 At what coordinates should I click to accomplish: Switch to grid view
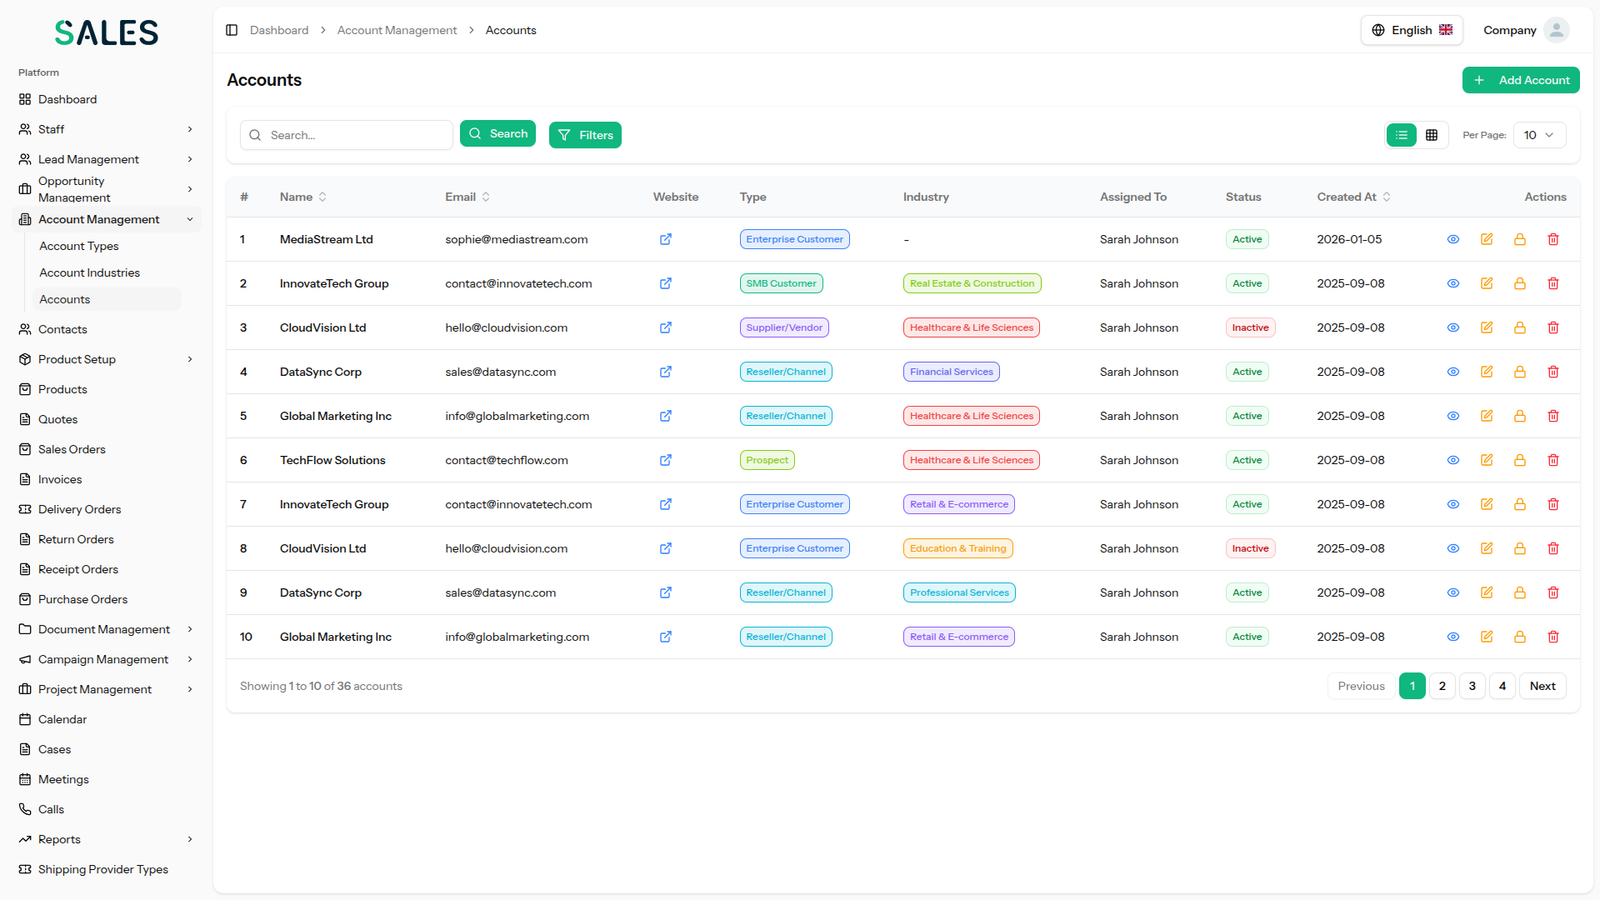(x=1431, y=135)
